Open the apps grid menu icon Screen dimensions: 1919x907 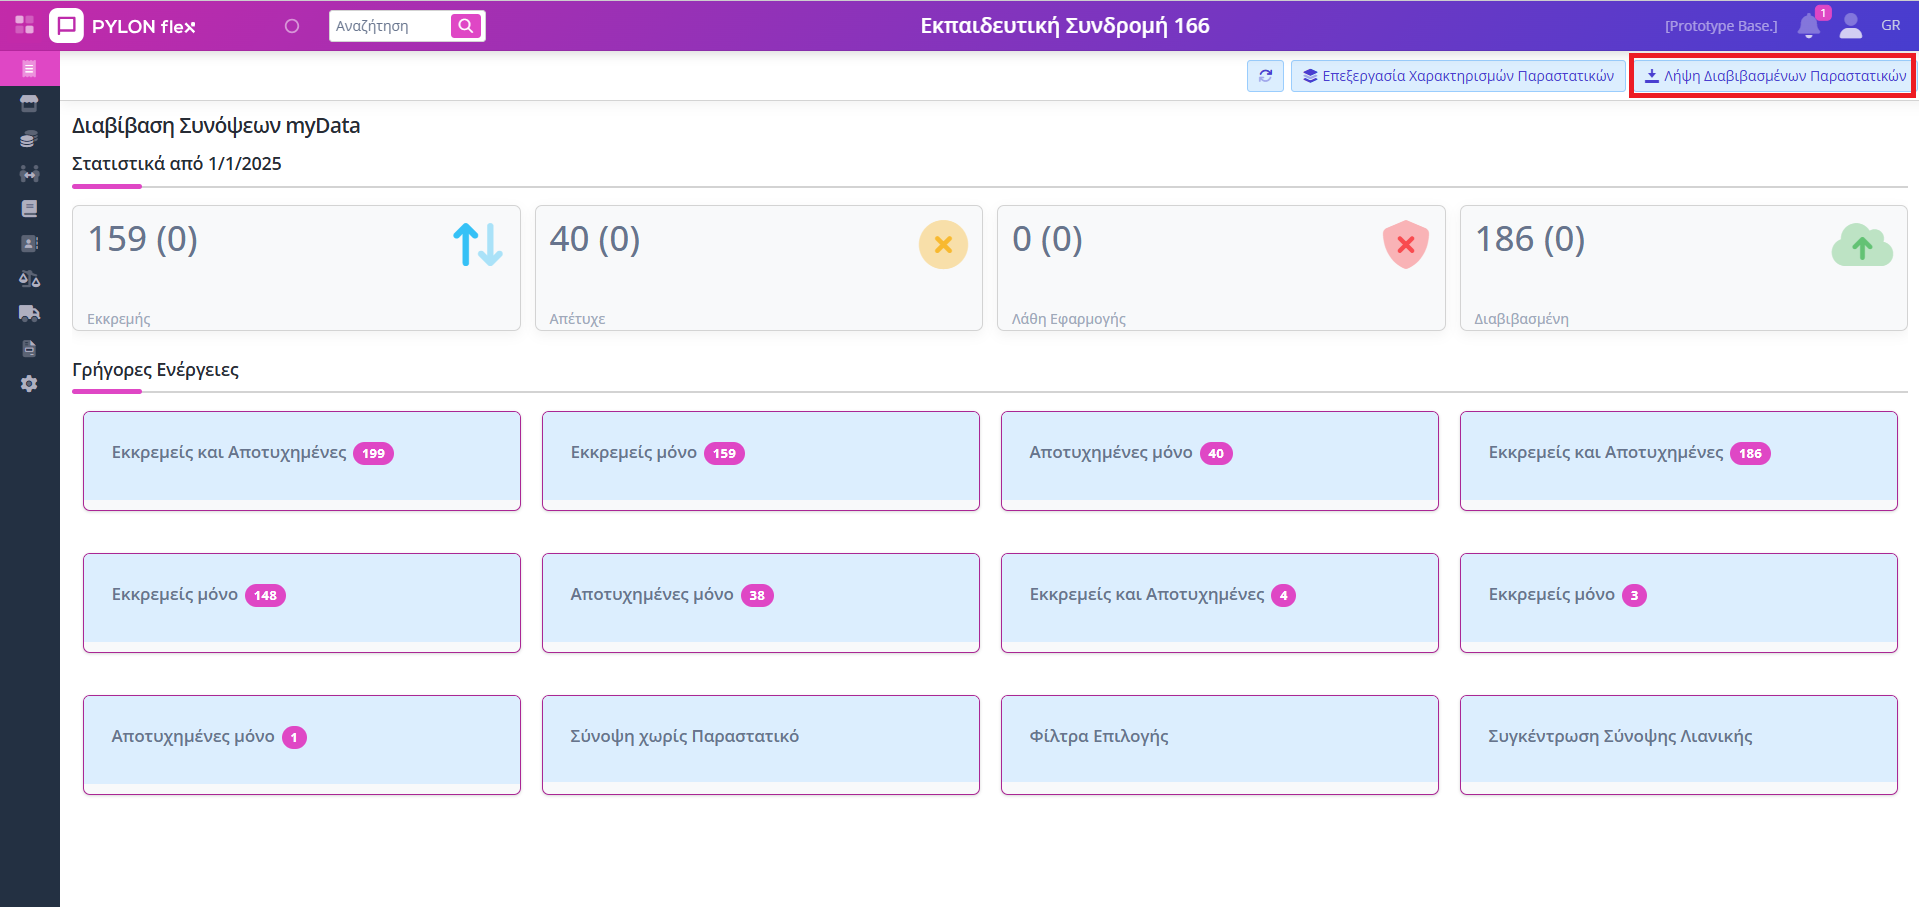(24, 25)
